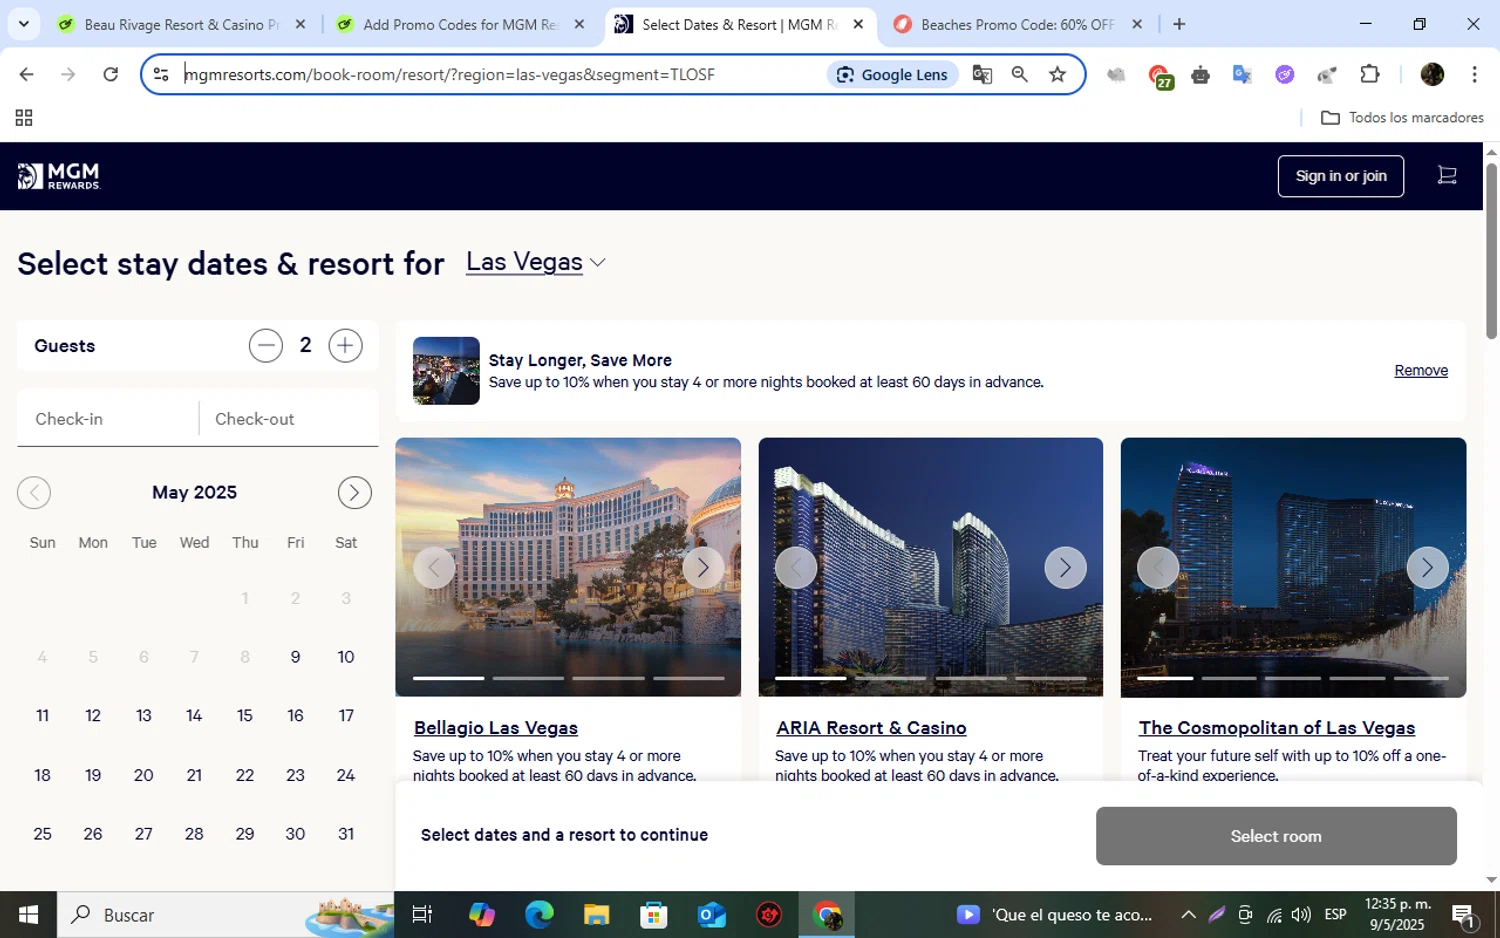This screenshot has height=938, width=1500.
Task: Reload the current page
Action: [x=111, y=74]
